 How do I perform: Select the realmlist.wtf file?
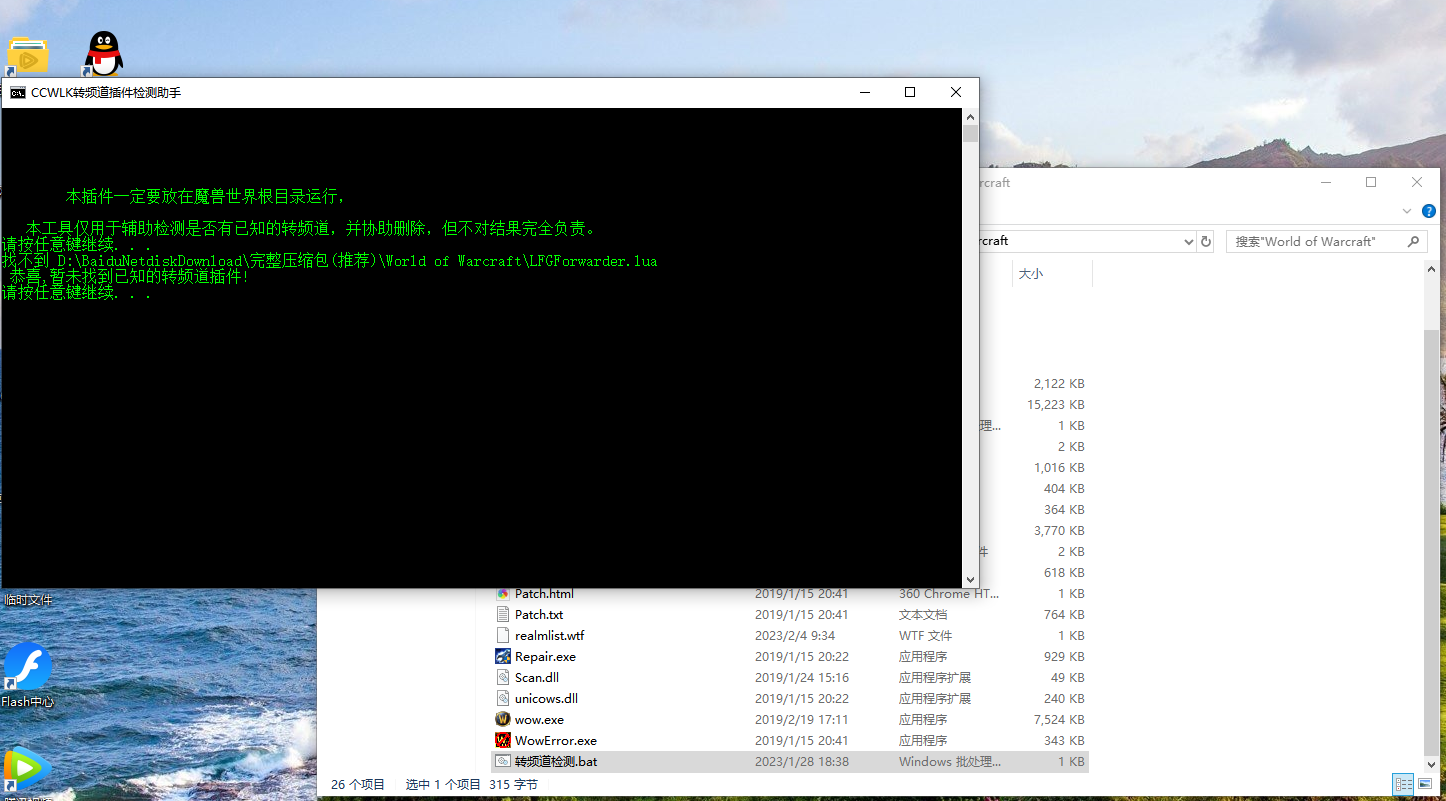click(549, 636)
